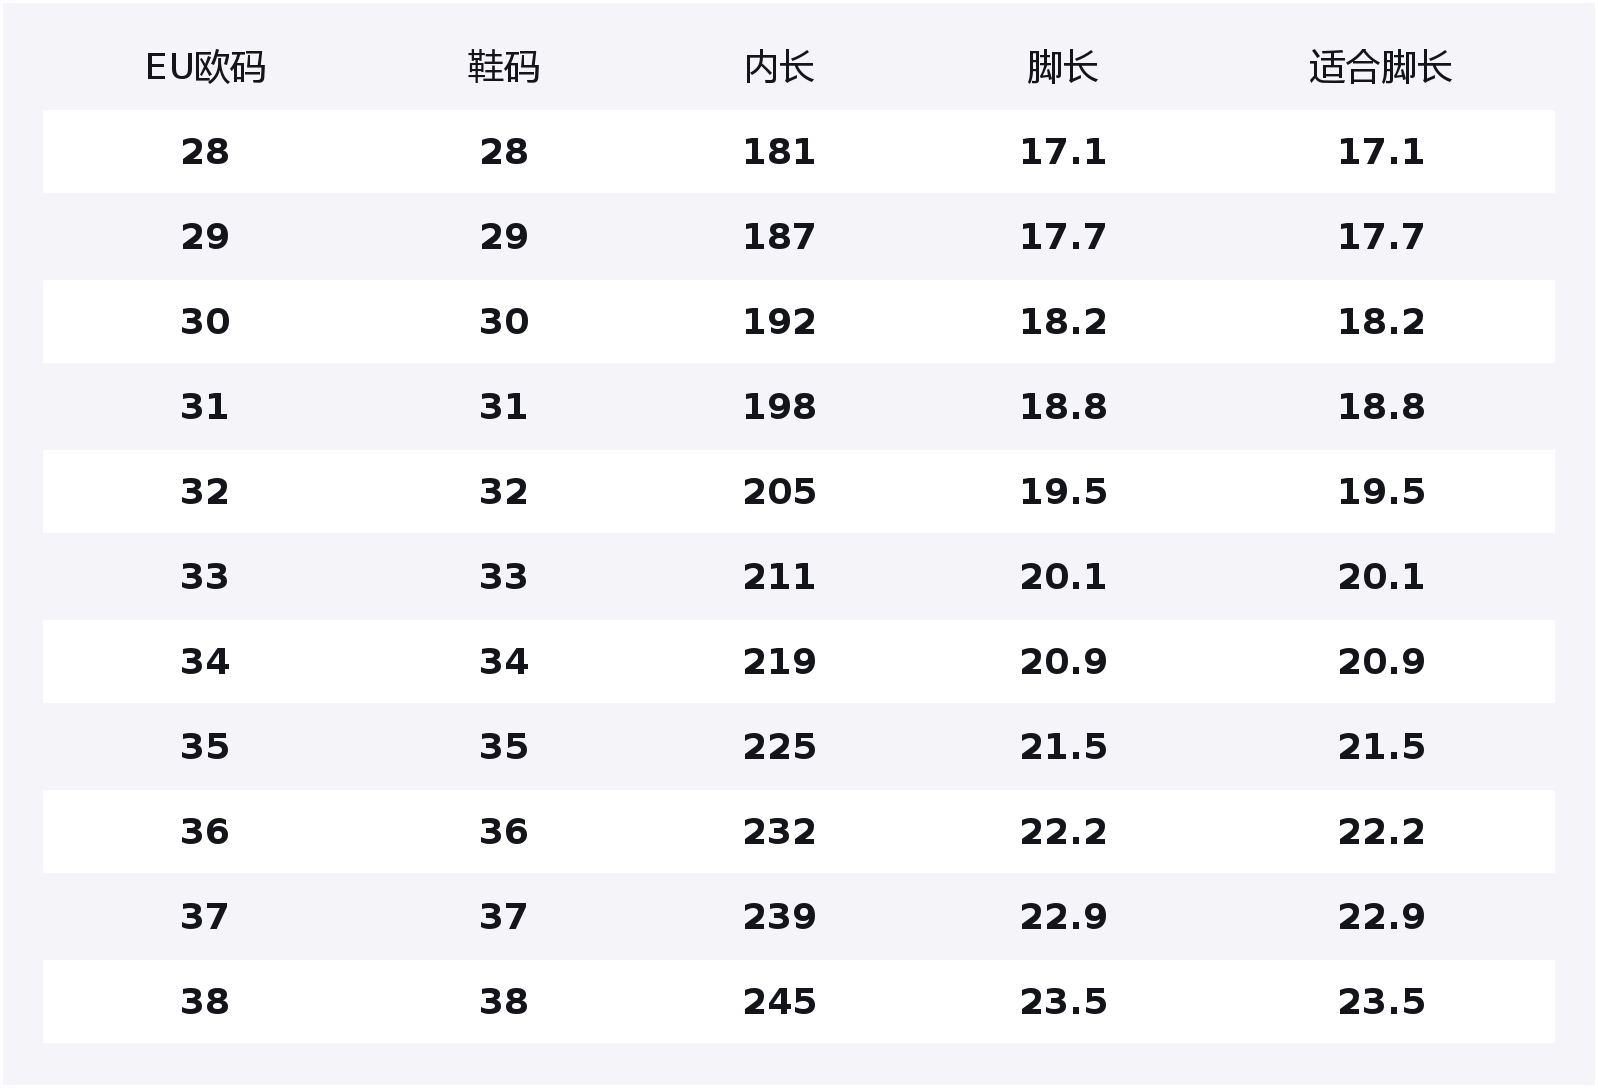Screen dimensions: 1598x1088
Task: Select 17.7 in the 适合脚长 column
Action: [1381, 237]
